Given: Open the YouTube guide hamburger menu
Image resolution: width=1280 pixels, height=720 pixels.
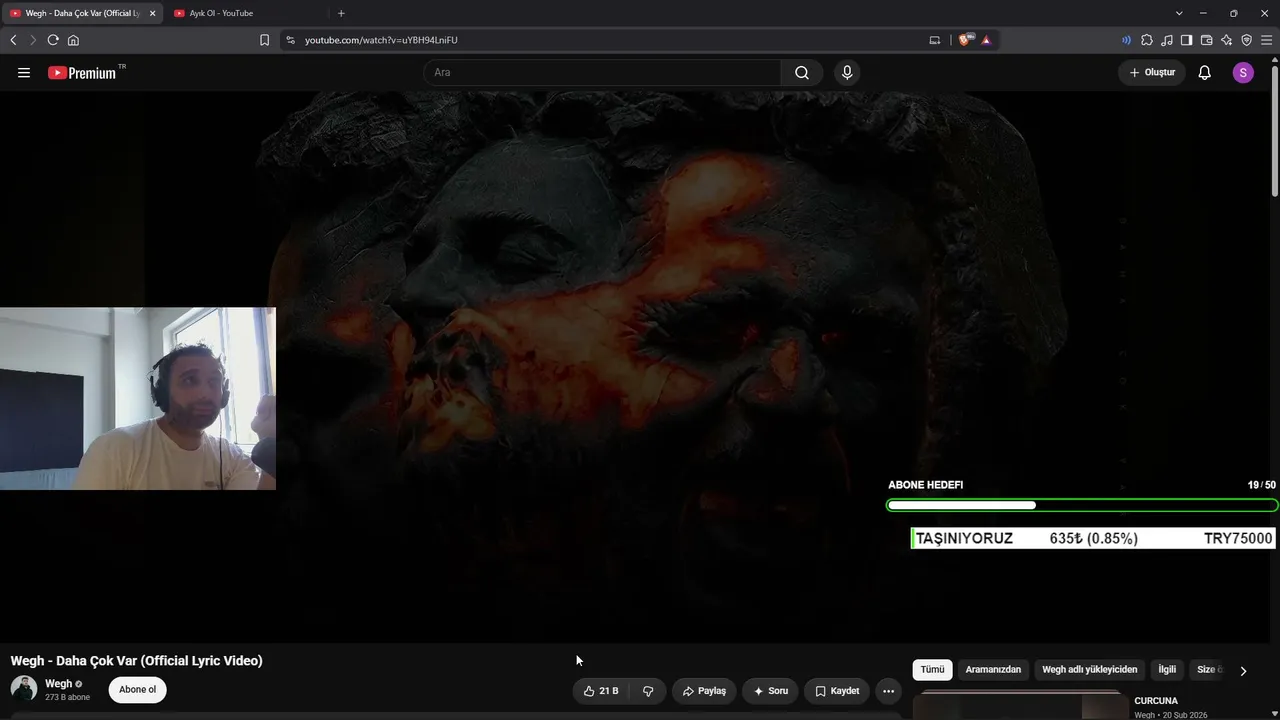Looking at the screenshot, I should [24, 73].
